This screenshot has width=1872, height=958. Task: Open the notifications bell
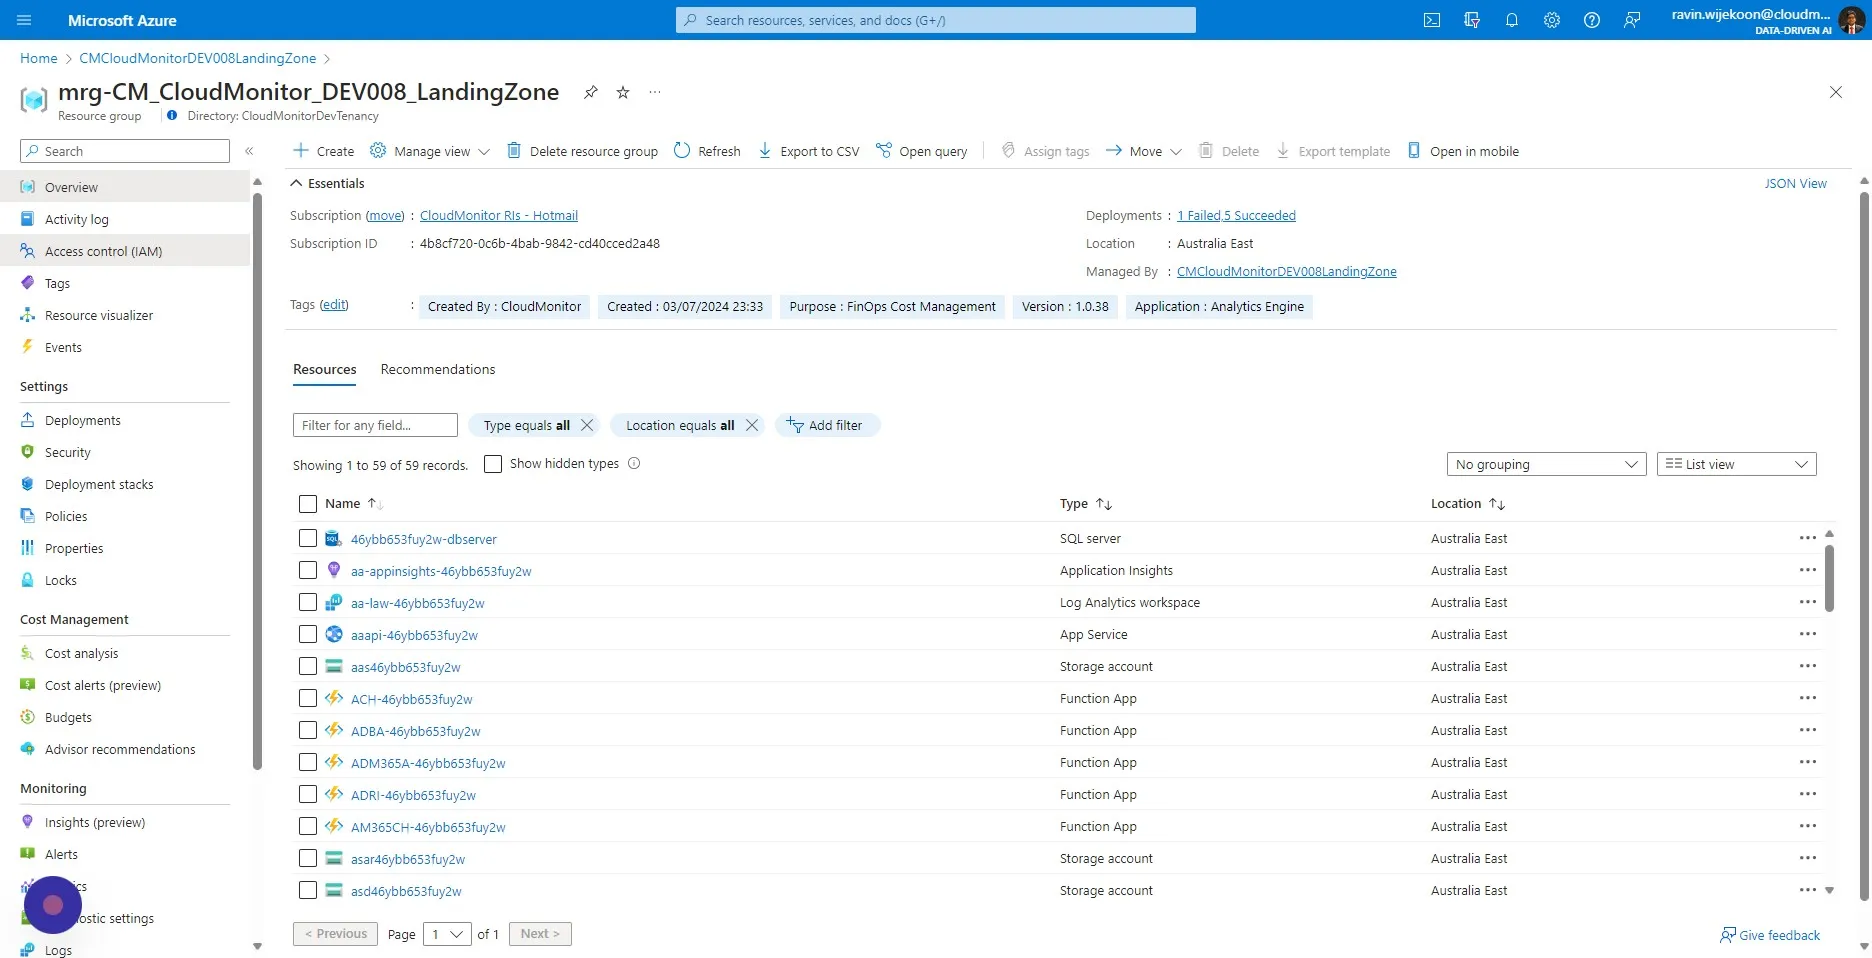[x=1512, y=20]
